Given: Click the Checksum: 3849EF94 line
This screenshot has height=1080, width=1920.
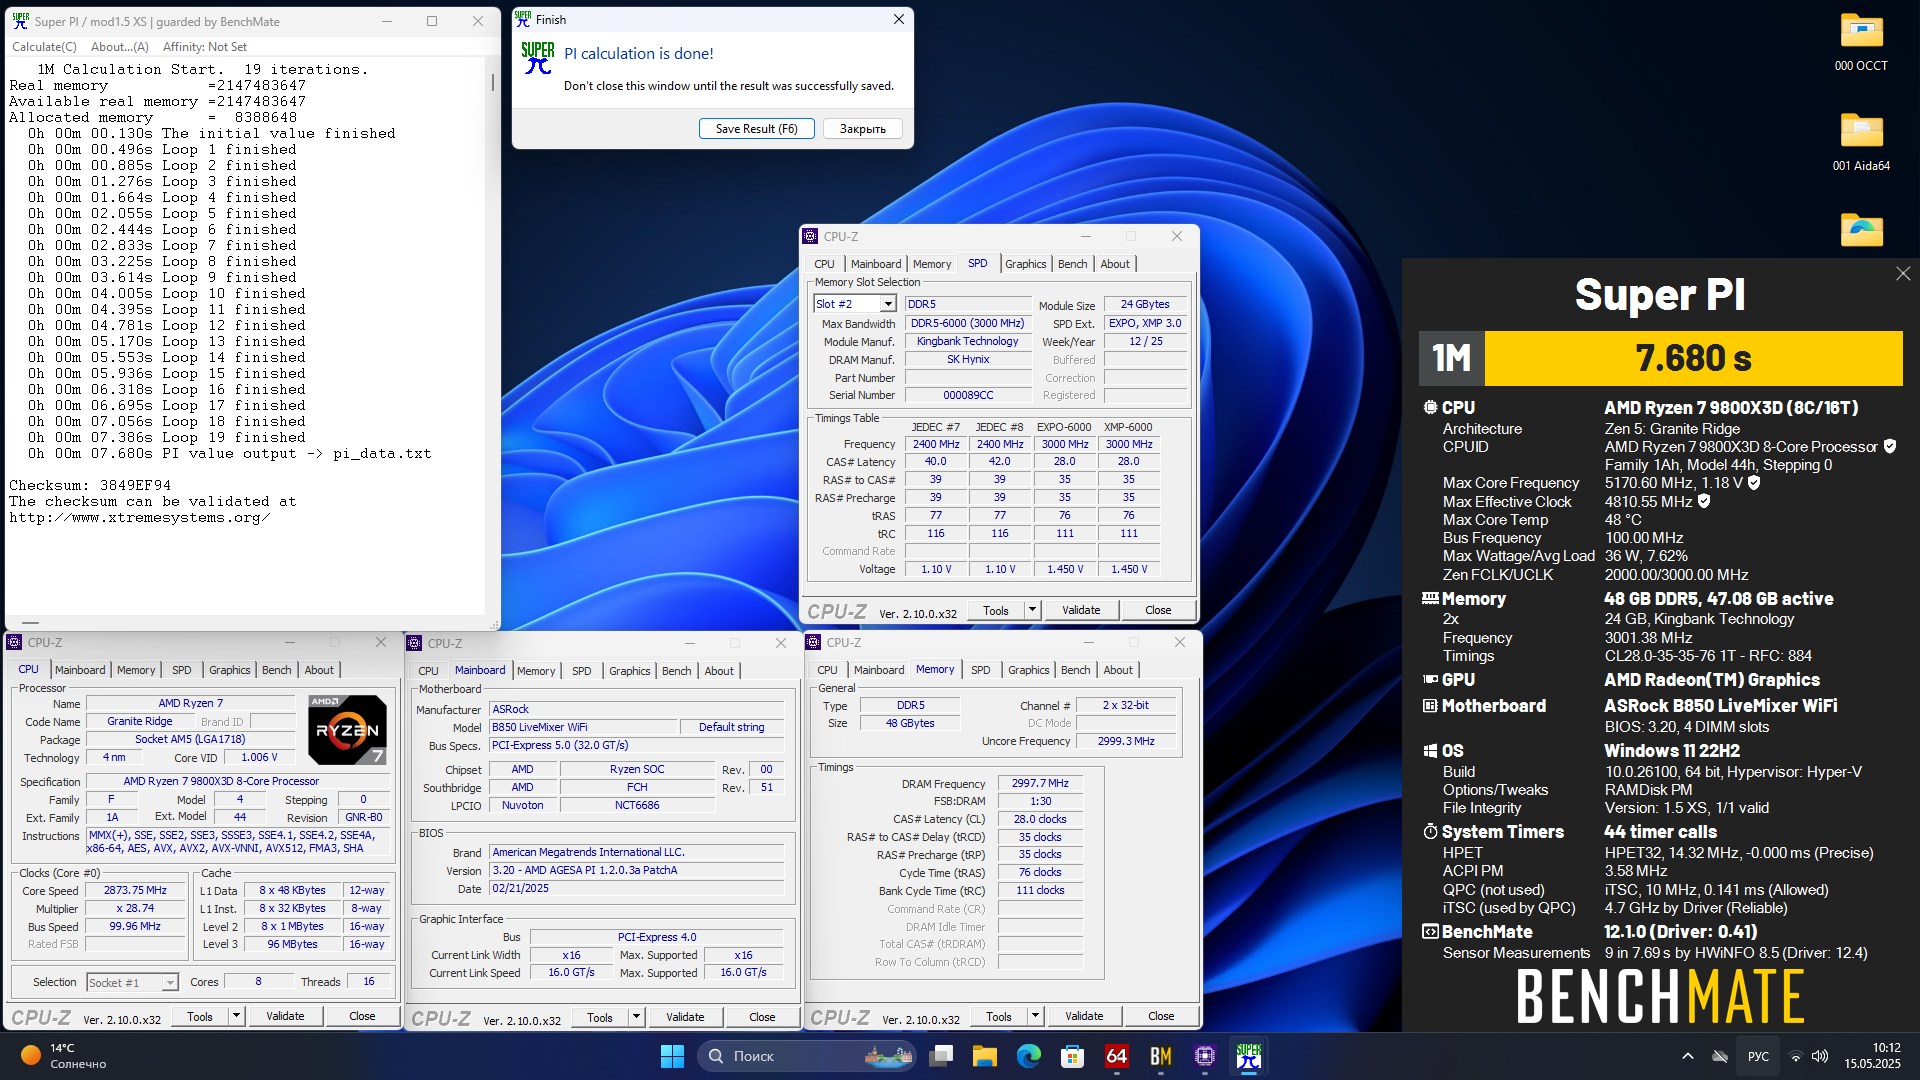Looking at the screenshot, I should [90, 485].
